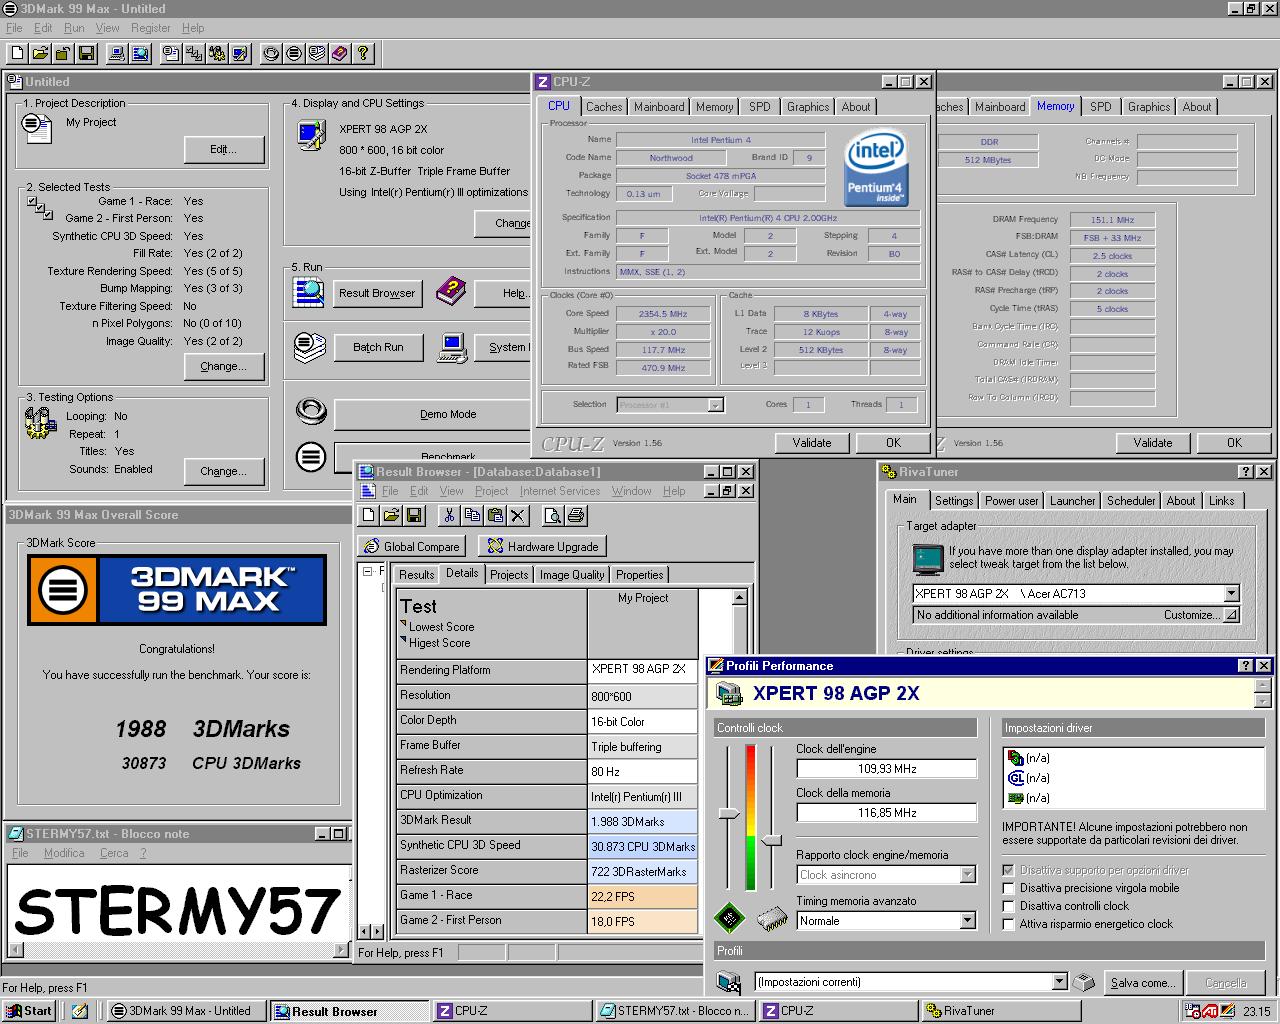Open the Timing memoria avanzato Normale dropdown
1280x1024 pixels.
pos(967,921)
